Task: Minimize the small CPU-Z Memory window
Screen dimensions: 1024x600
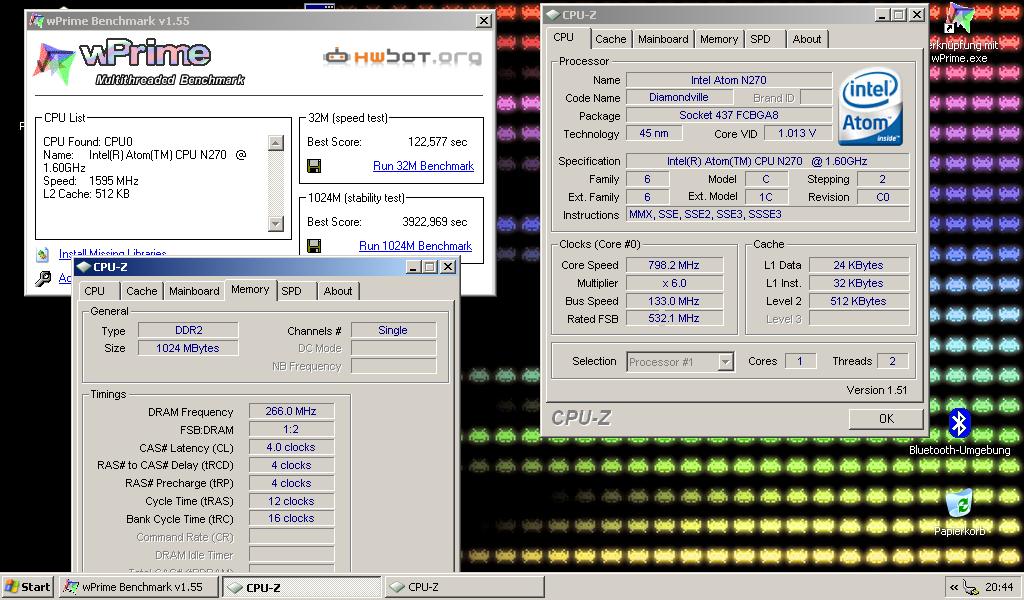Action: (413, 267)
